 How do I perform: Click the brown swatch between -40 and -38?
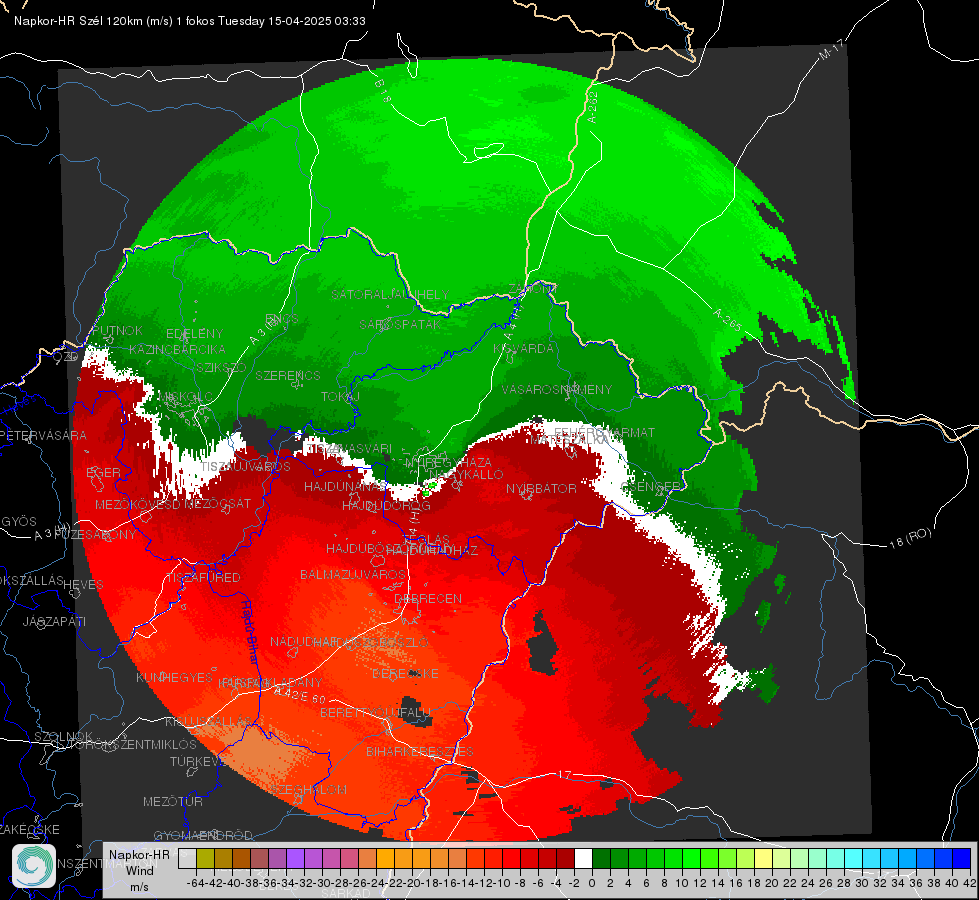pos(241,859)
